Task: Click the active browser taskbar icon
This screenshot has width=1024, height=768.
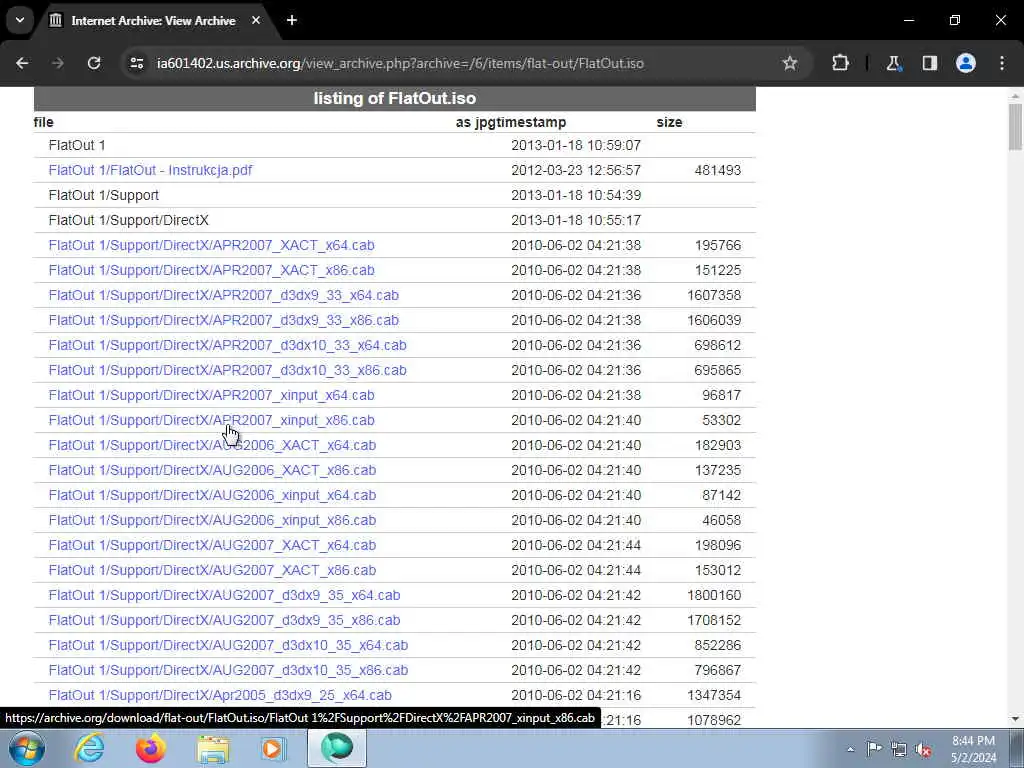Action: point(336,748)
